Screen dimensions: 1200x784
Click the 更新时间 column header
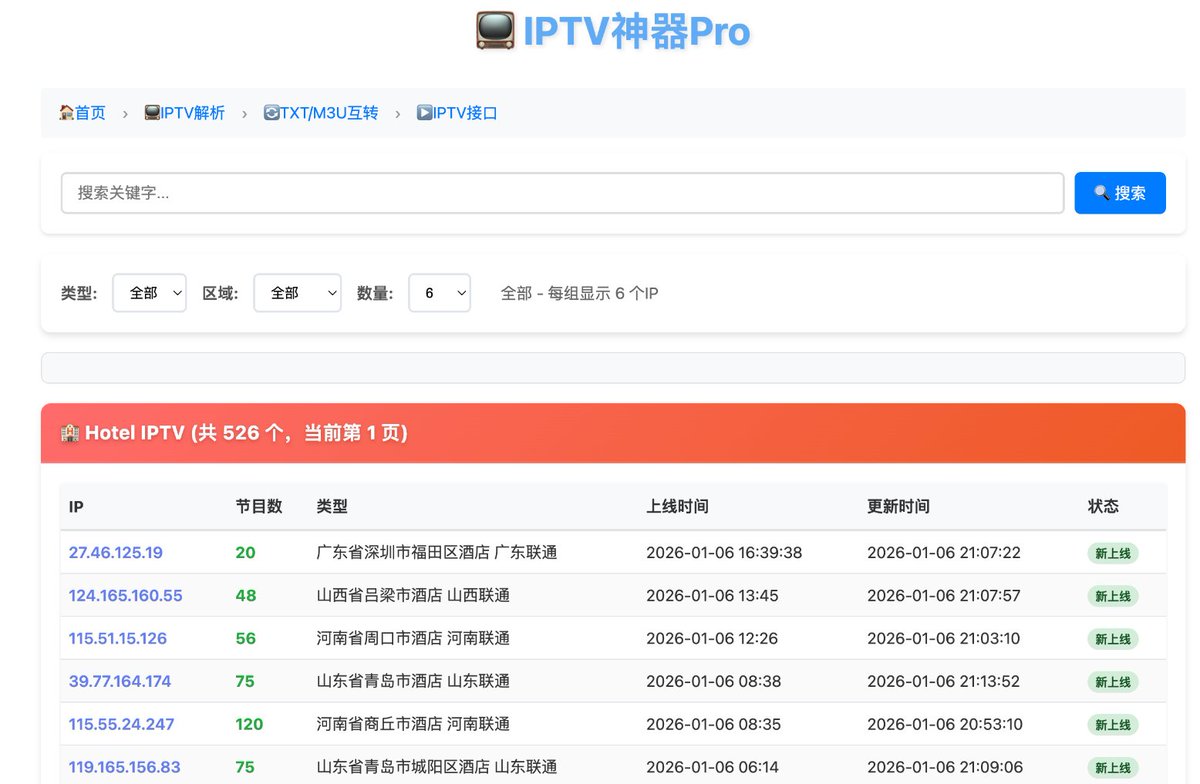click(898, 507)
